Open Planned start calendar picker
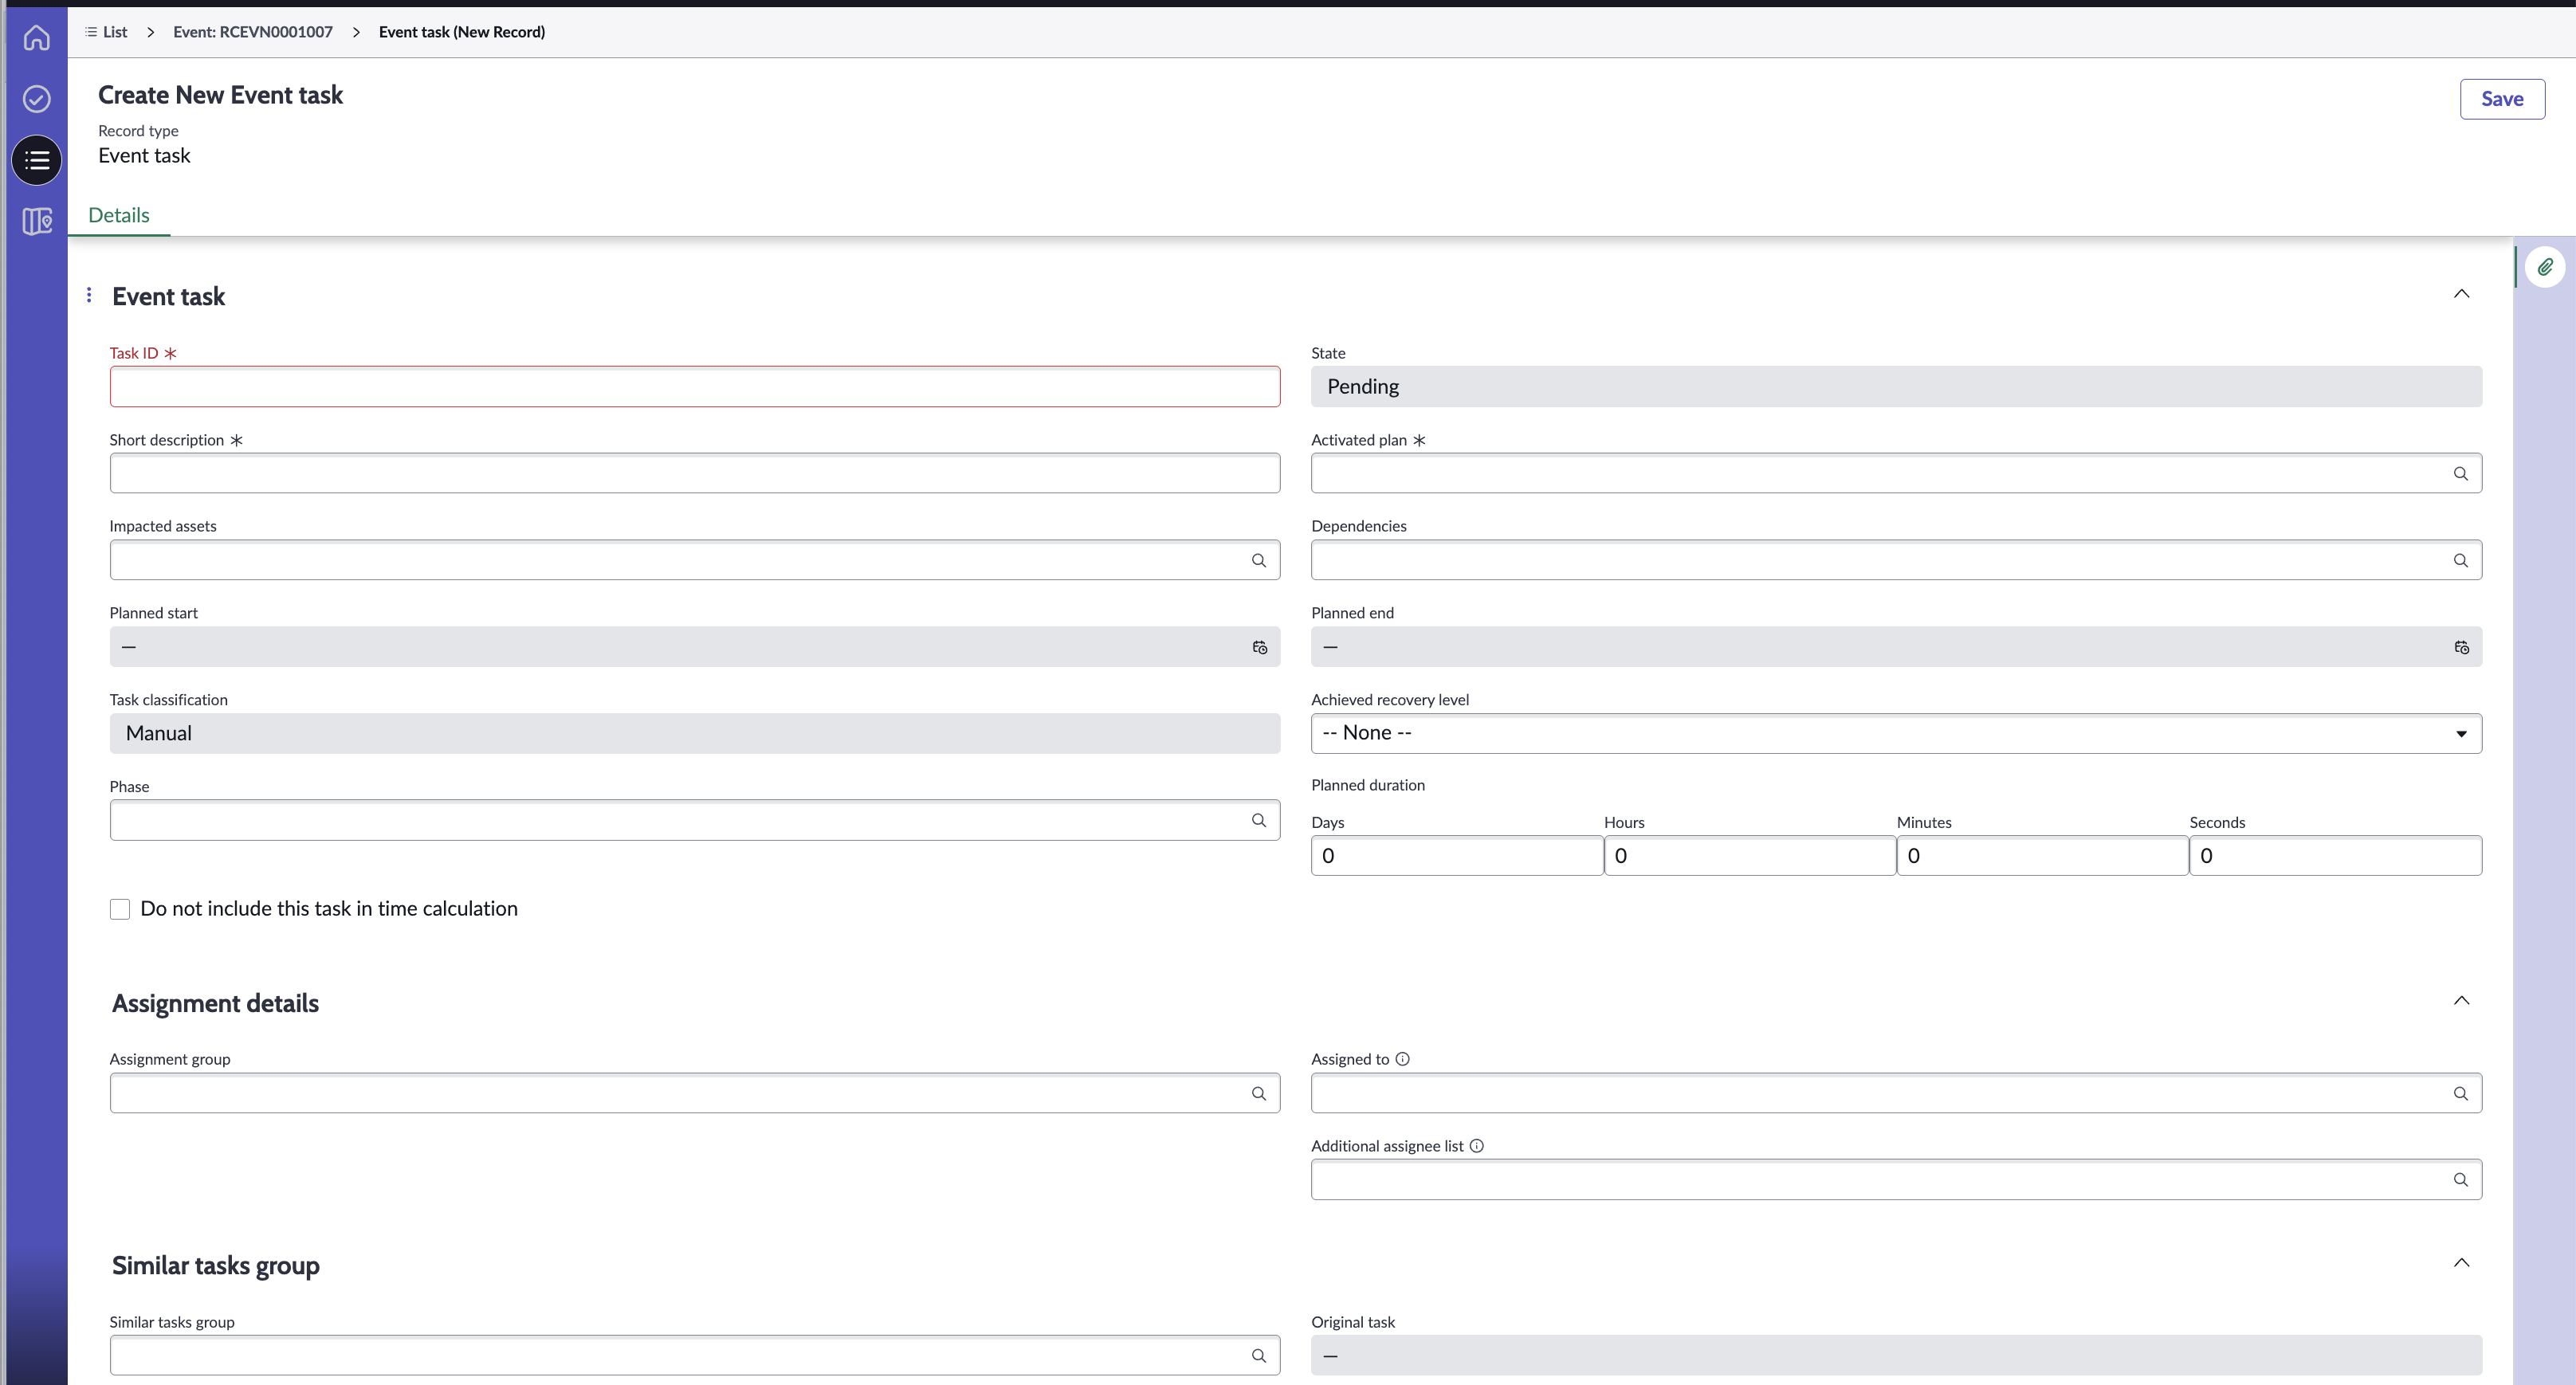Image resolution: width=2576 pixels, height=1385 pixels. pyautogui.click(x=1259, y=648)
